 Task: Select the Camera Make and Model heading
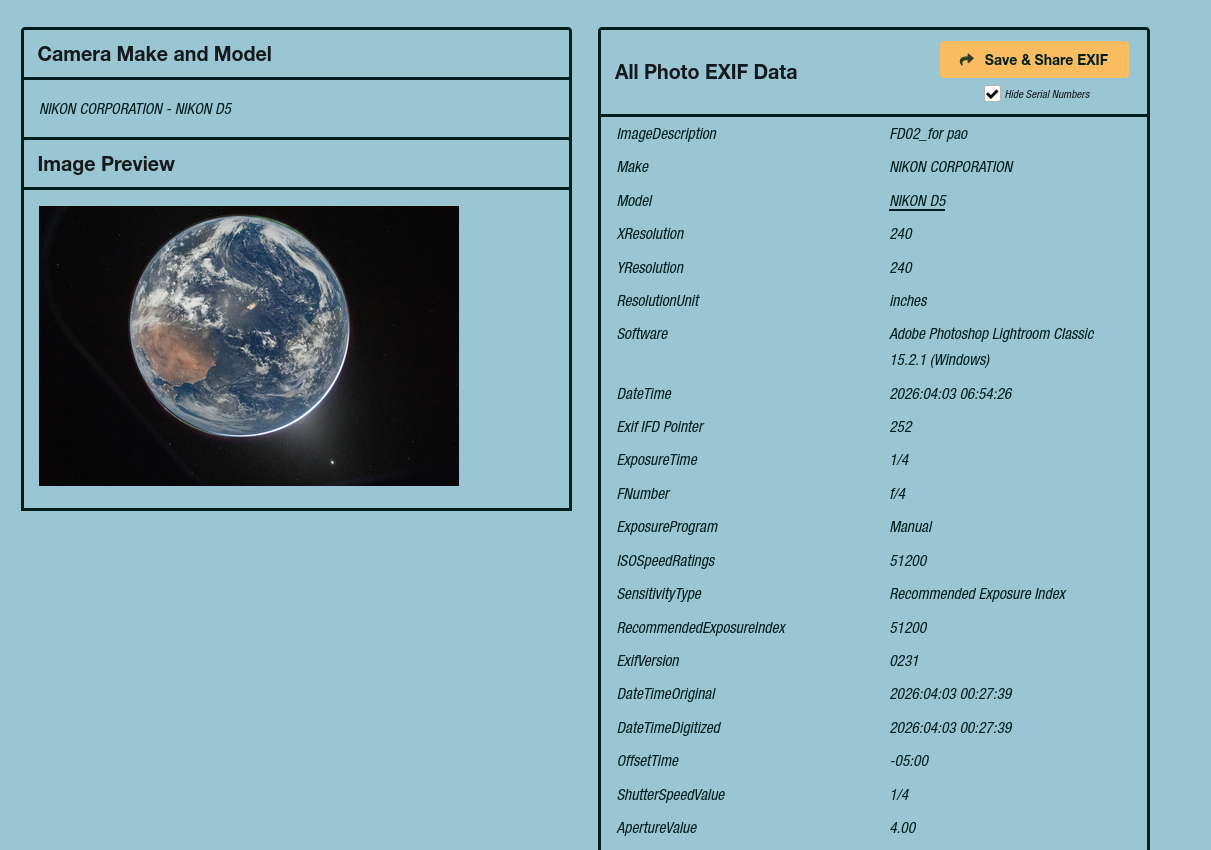click(x=155, y=54)
